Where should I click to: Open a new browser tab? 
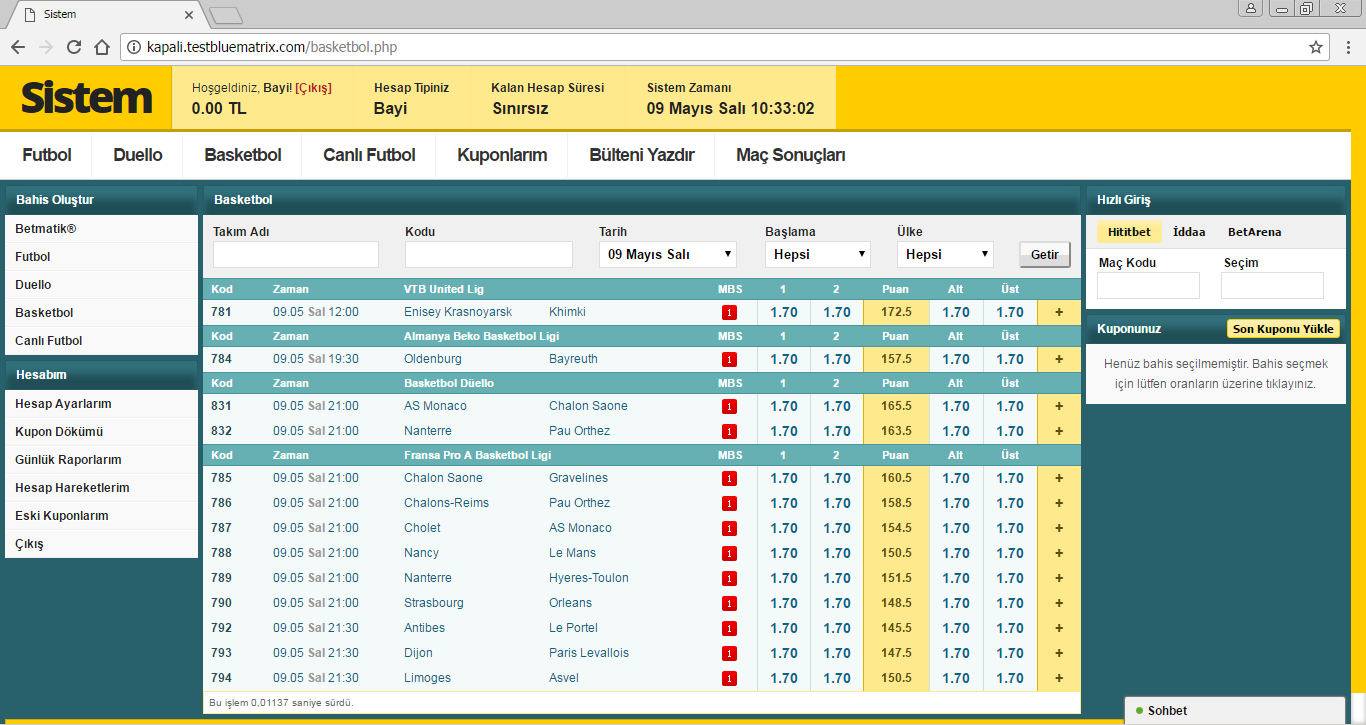pyautogui.click(x=226, y=15)
